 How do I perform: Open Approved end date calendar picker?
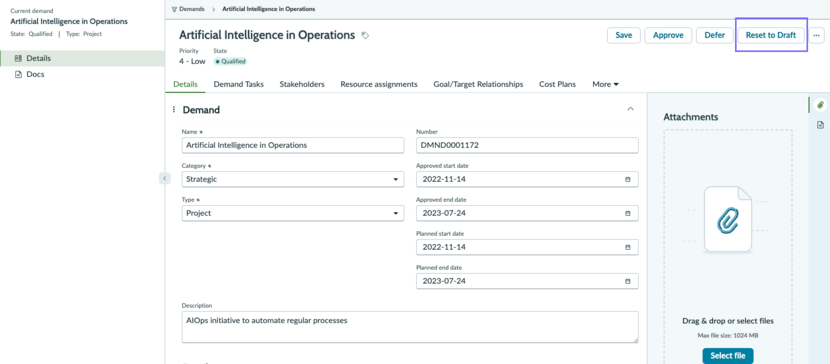point(628,213)
